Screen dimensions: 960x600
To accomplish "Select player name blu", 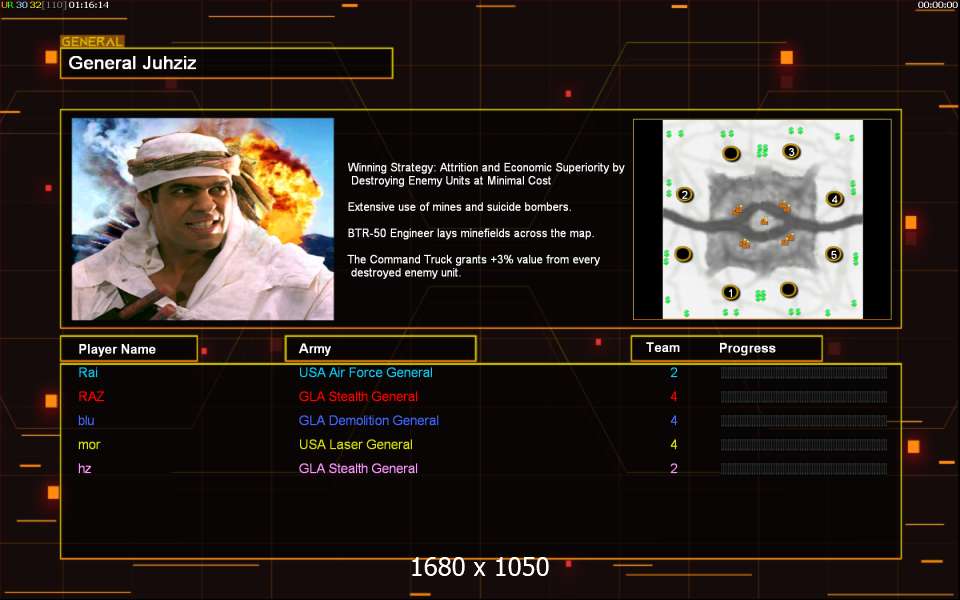I will [x=86, y=421].
